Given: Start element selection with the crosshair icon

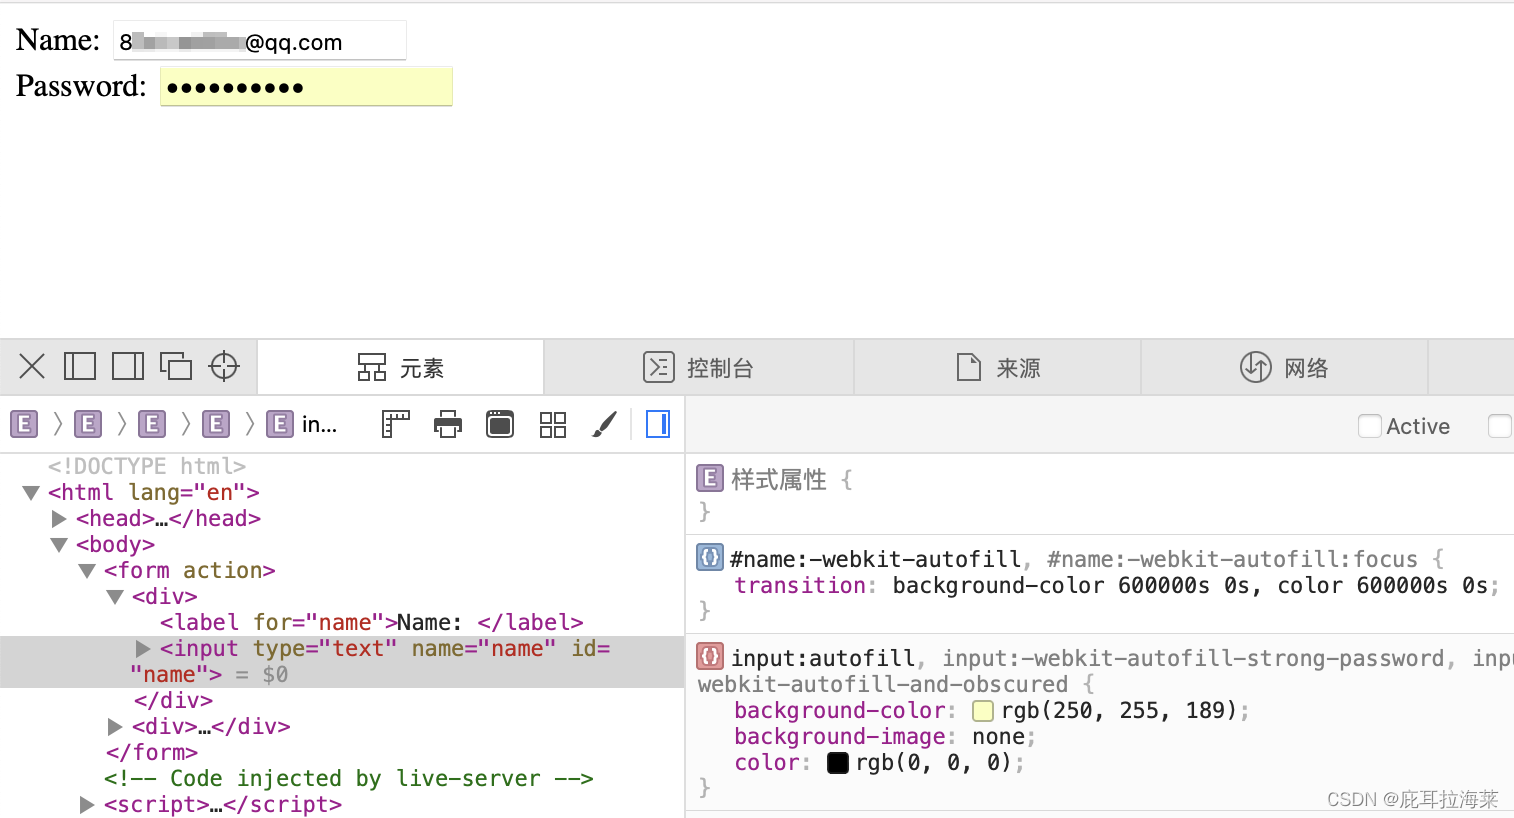Looking at the screenshot, I should (x=224, y=366).
